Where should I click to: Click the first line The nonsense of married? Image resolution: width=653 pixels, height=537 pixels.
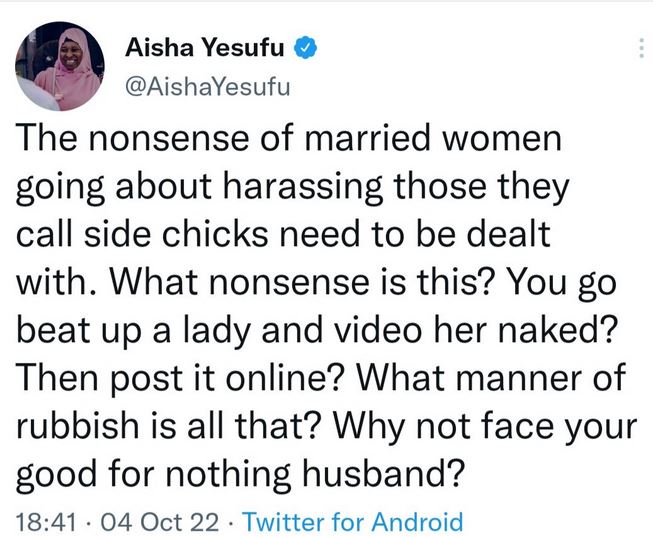point(223,138)
